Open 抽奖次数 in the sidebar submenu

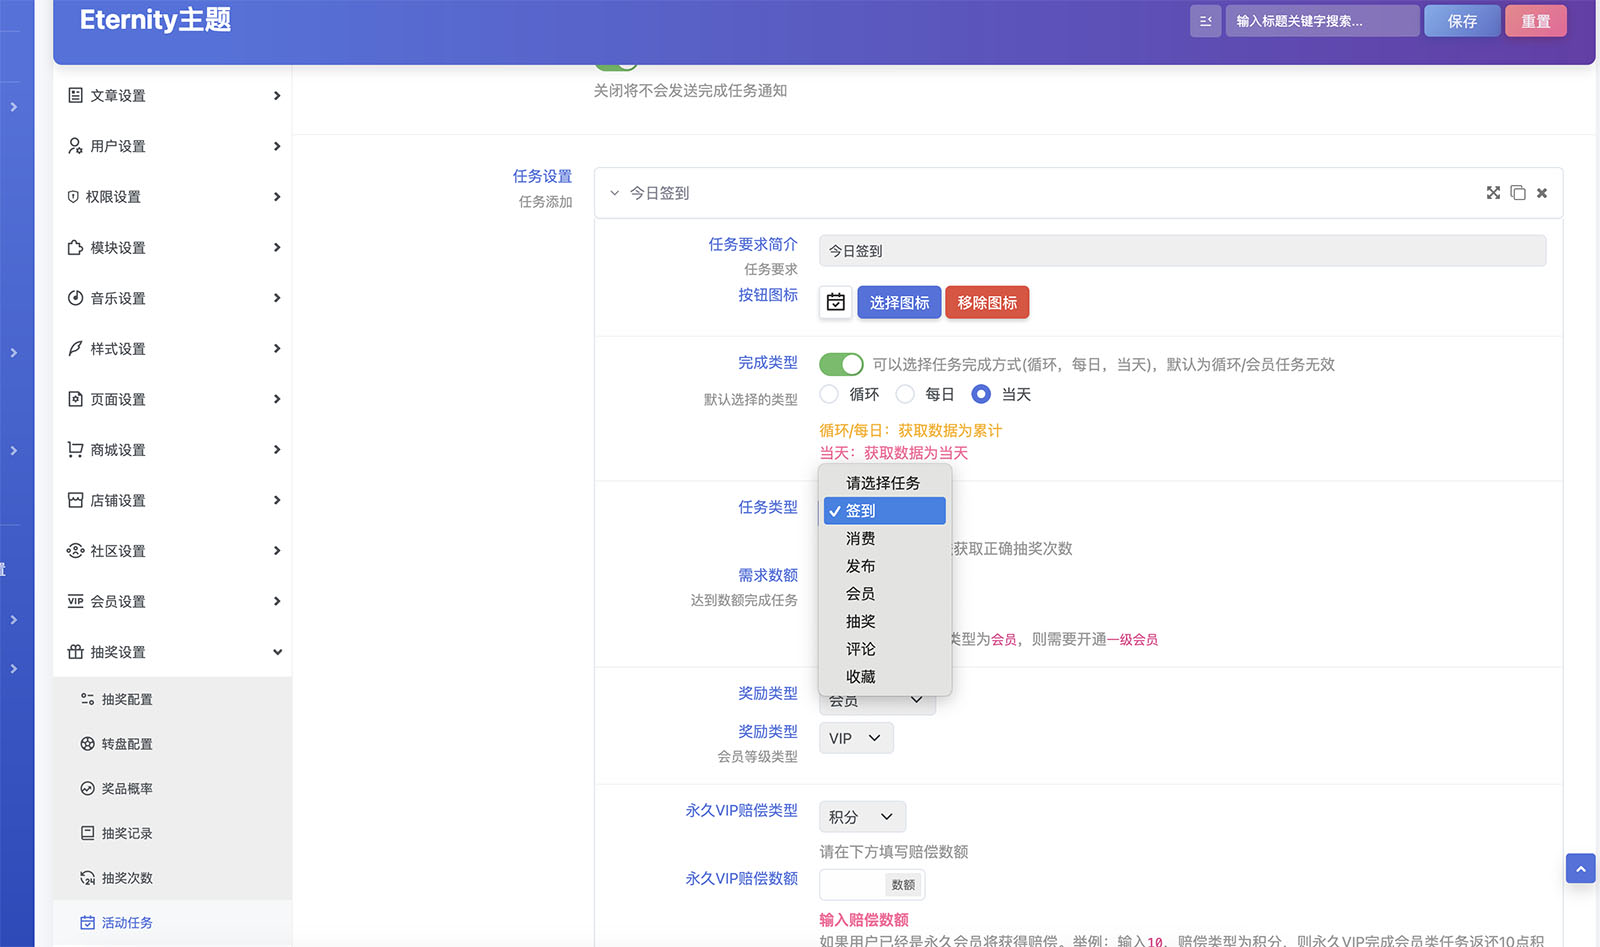(x=126, y=878)
